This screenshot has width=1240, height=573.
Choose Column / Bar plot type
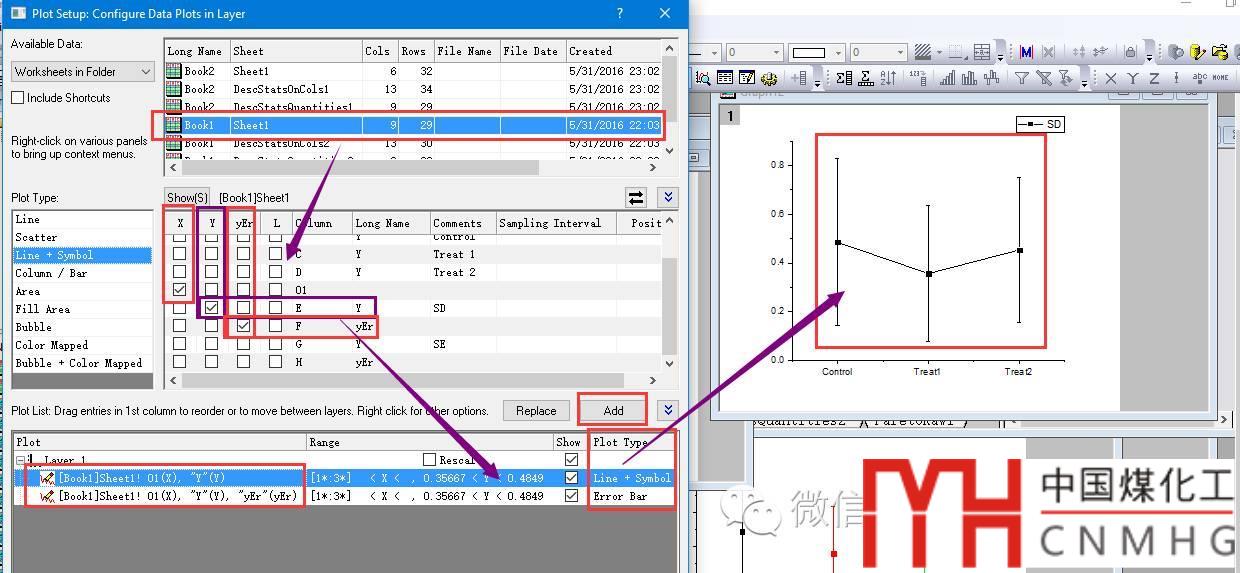click(x=51, y=273)
